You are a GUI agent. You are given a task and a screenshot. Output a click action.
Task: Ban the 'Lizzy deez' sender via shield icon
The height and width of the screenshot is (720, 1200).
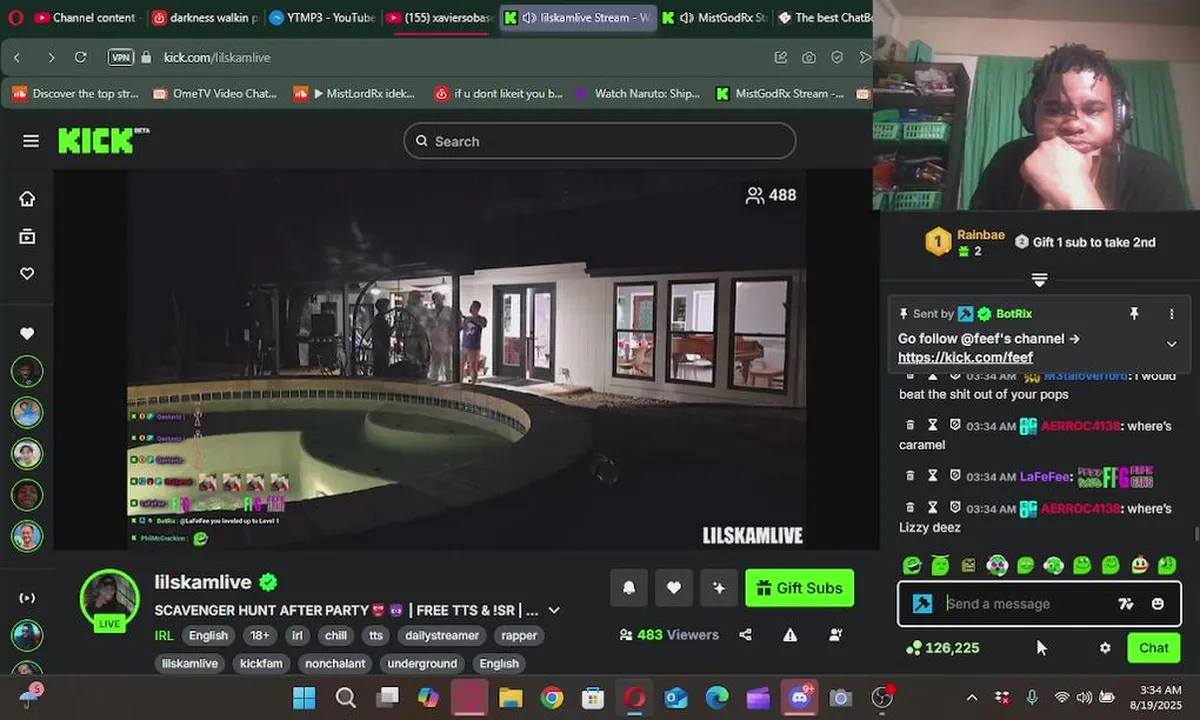tap(954, 509)
